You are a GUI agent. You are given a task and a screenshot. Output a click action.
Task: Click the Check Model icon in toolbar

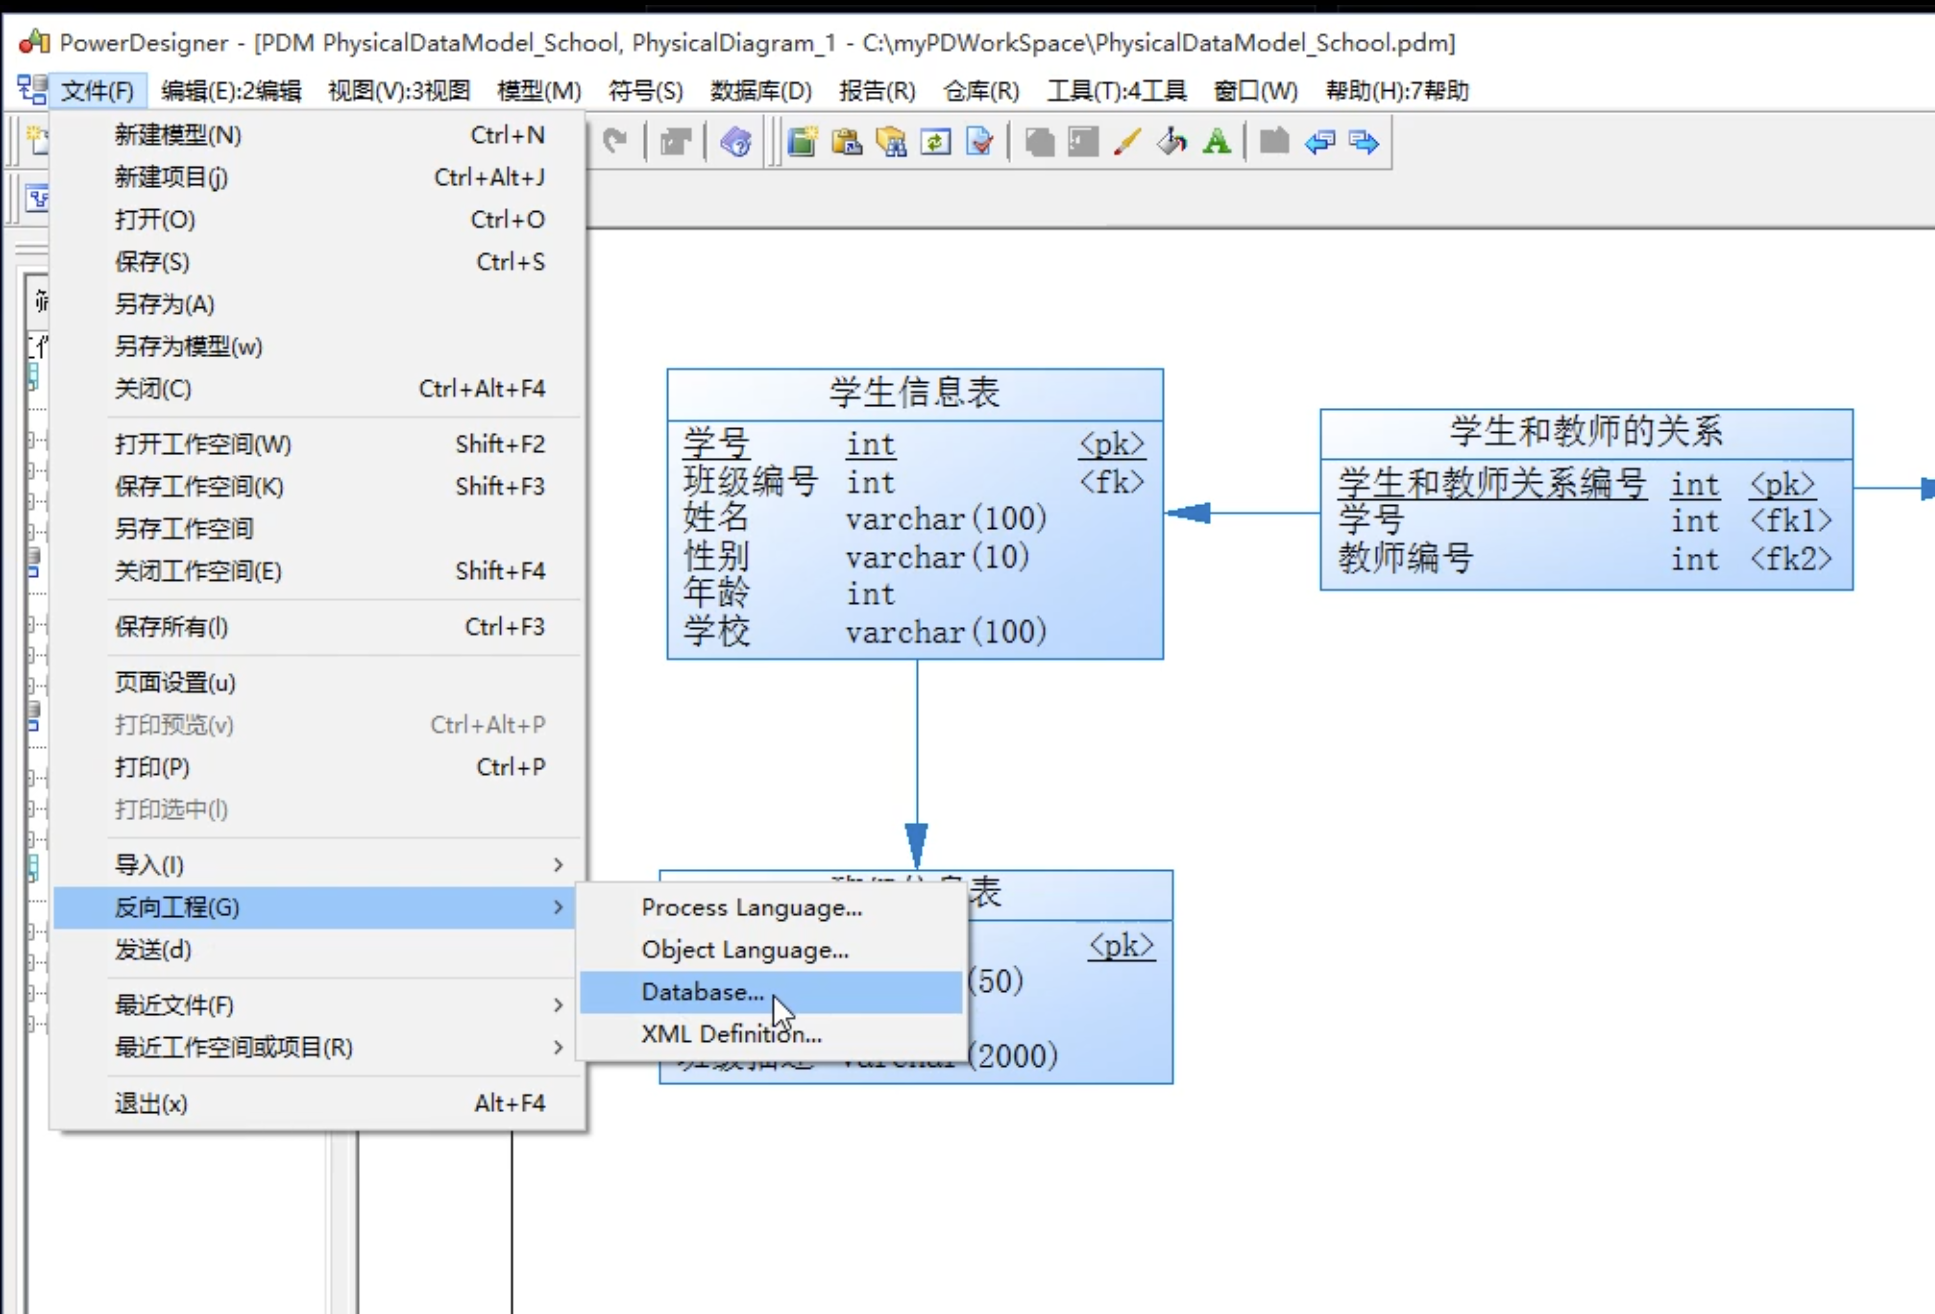click(x=980, y=142)
